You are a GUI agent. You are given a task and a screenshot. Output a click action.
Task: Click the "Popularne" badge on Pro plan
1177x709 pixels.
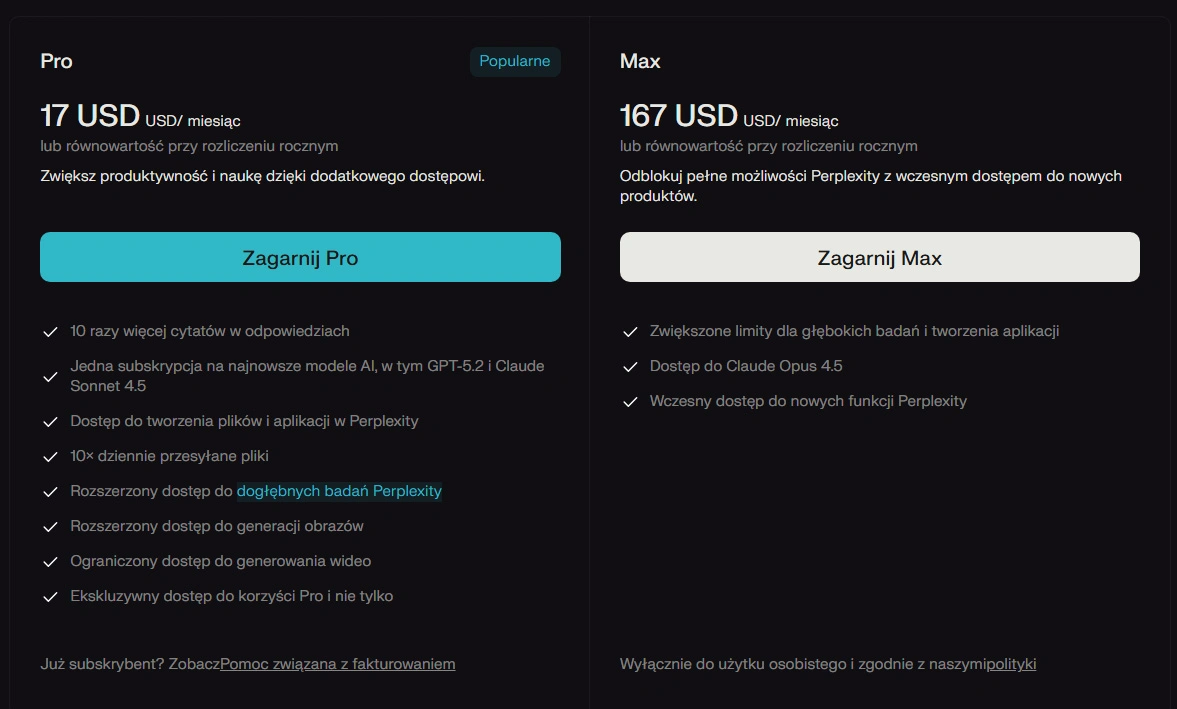[515, 61]
